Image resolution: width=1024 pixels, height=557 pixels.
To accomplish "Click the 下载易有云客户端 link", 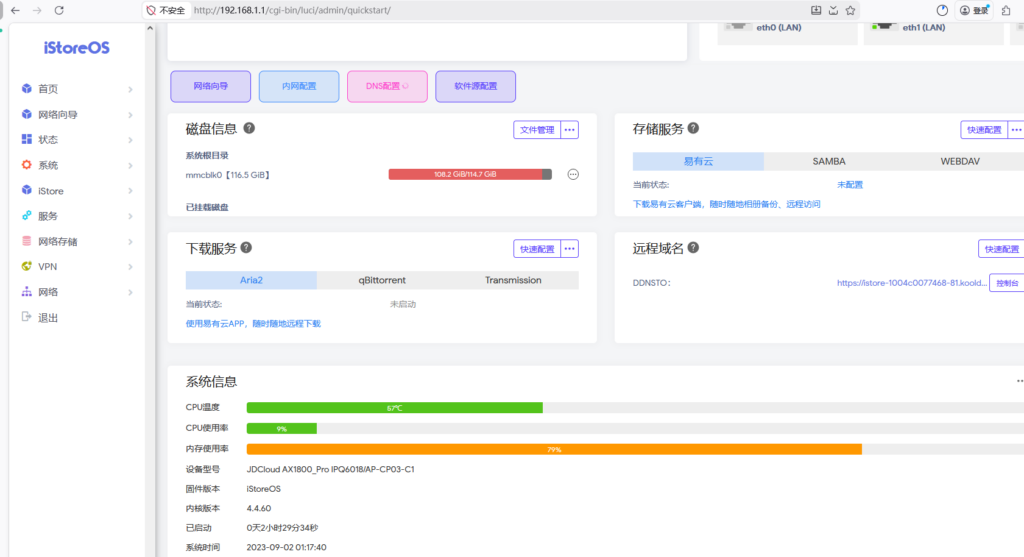I will [x=726, y=204].
